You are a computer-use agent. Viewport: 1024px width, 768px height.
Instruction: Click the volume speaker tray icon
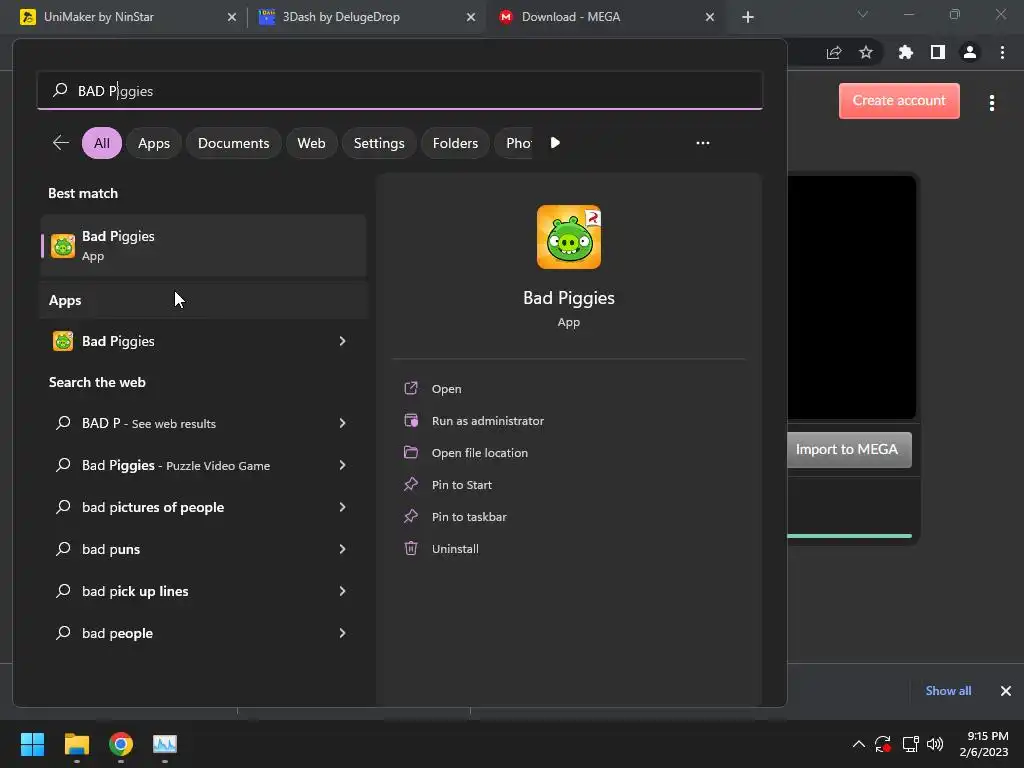pos(935,744)
